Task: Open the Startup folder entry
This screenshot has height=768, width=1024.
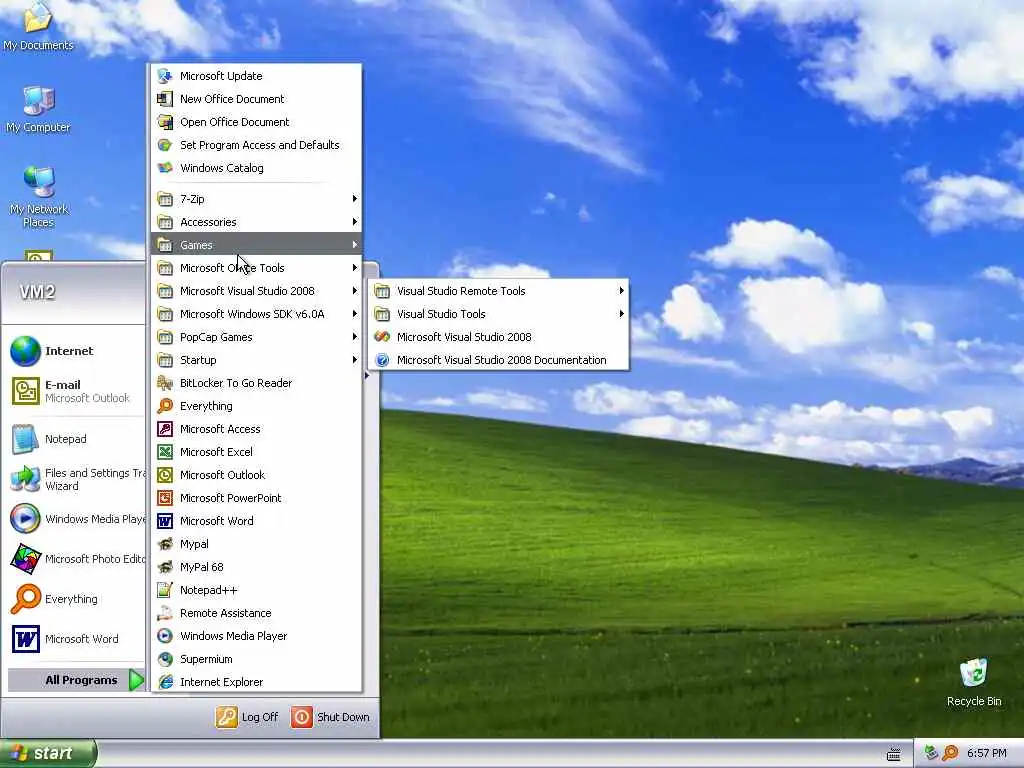Action: point(256,360)
